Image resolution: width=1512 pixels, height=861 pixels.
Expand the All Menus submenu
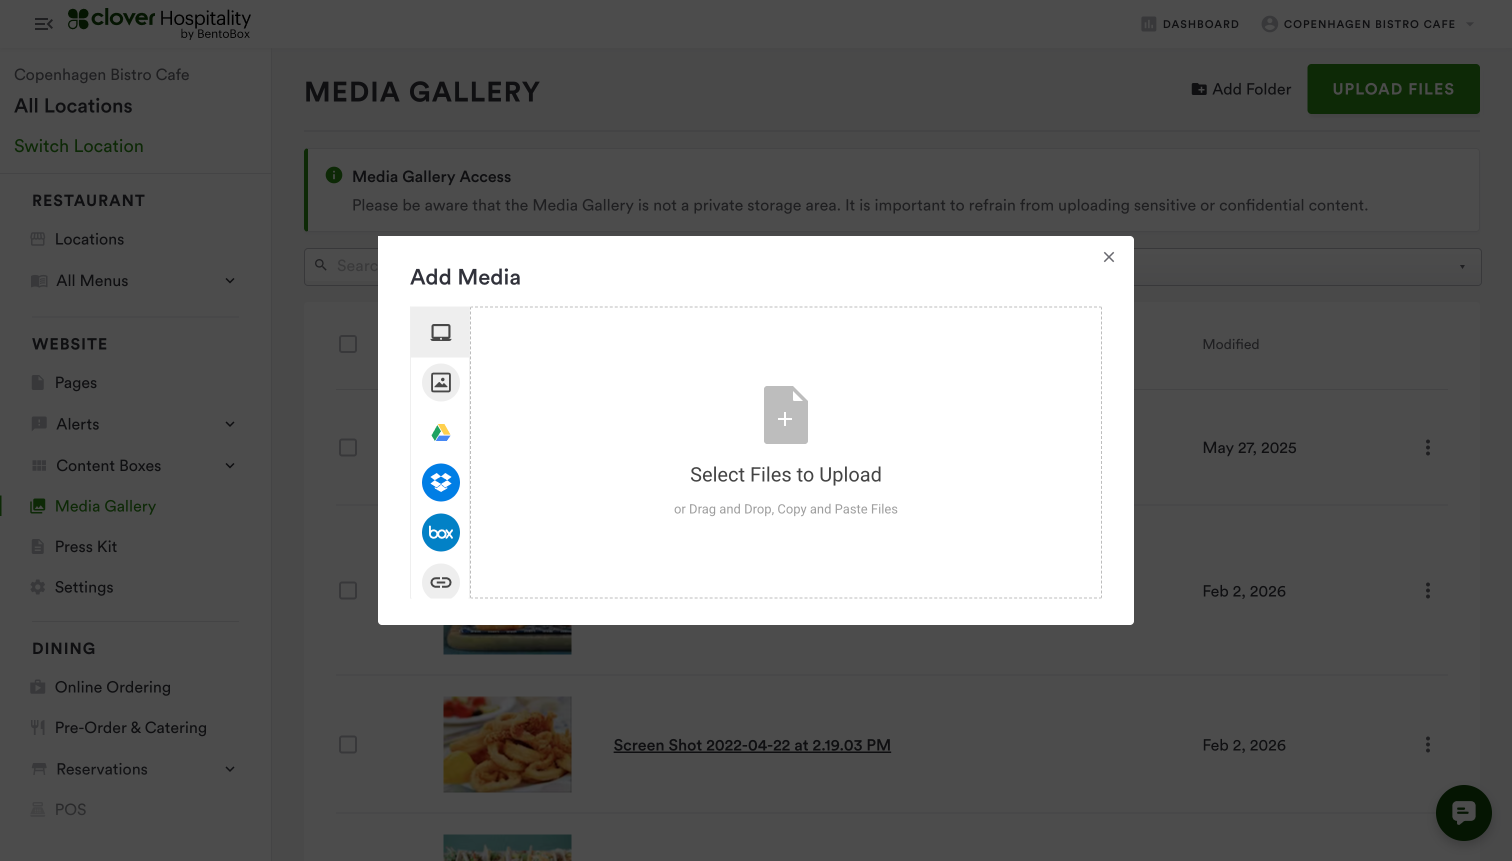tap(230, 281)
